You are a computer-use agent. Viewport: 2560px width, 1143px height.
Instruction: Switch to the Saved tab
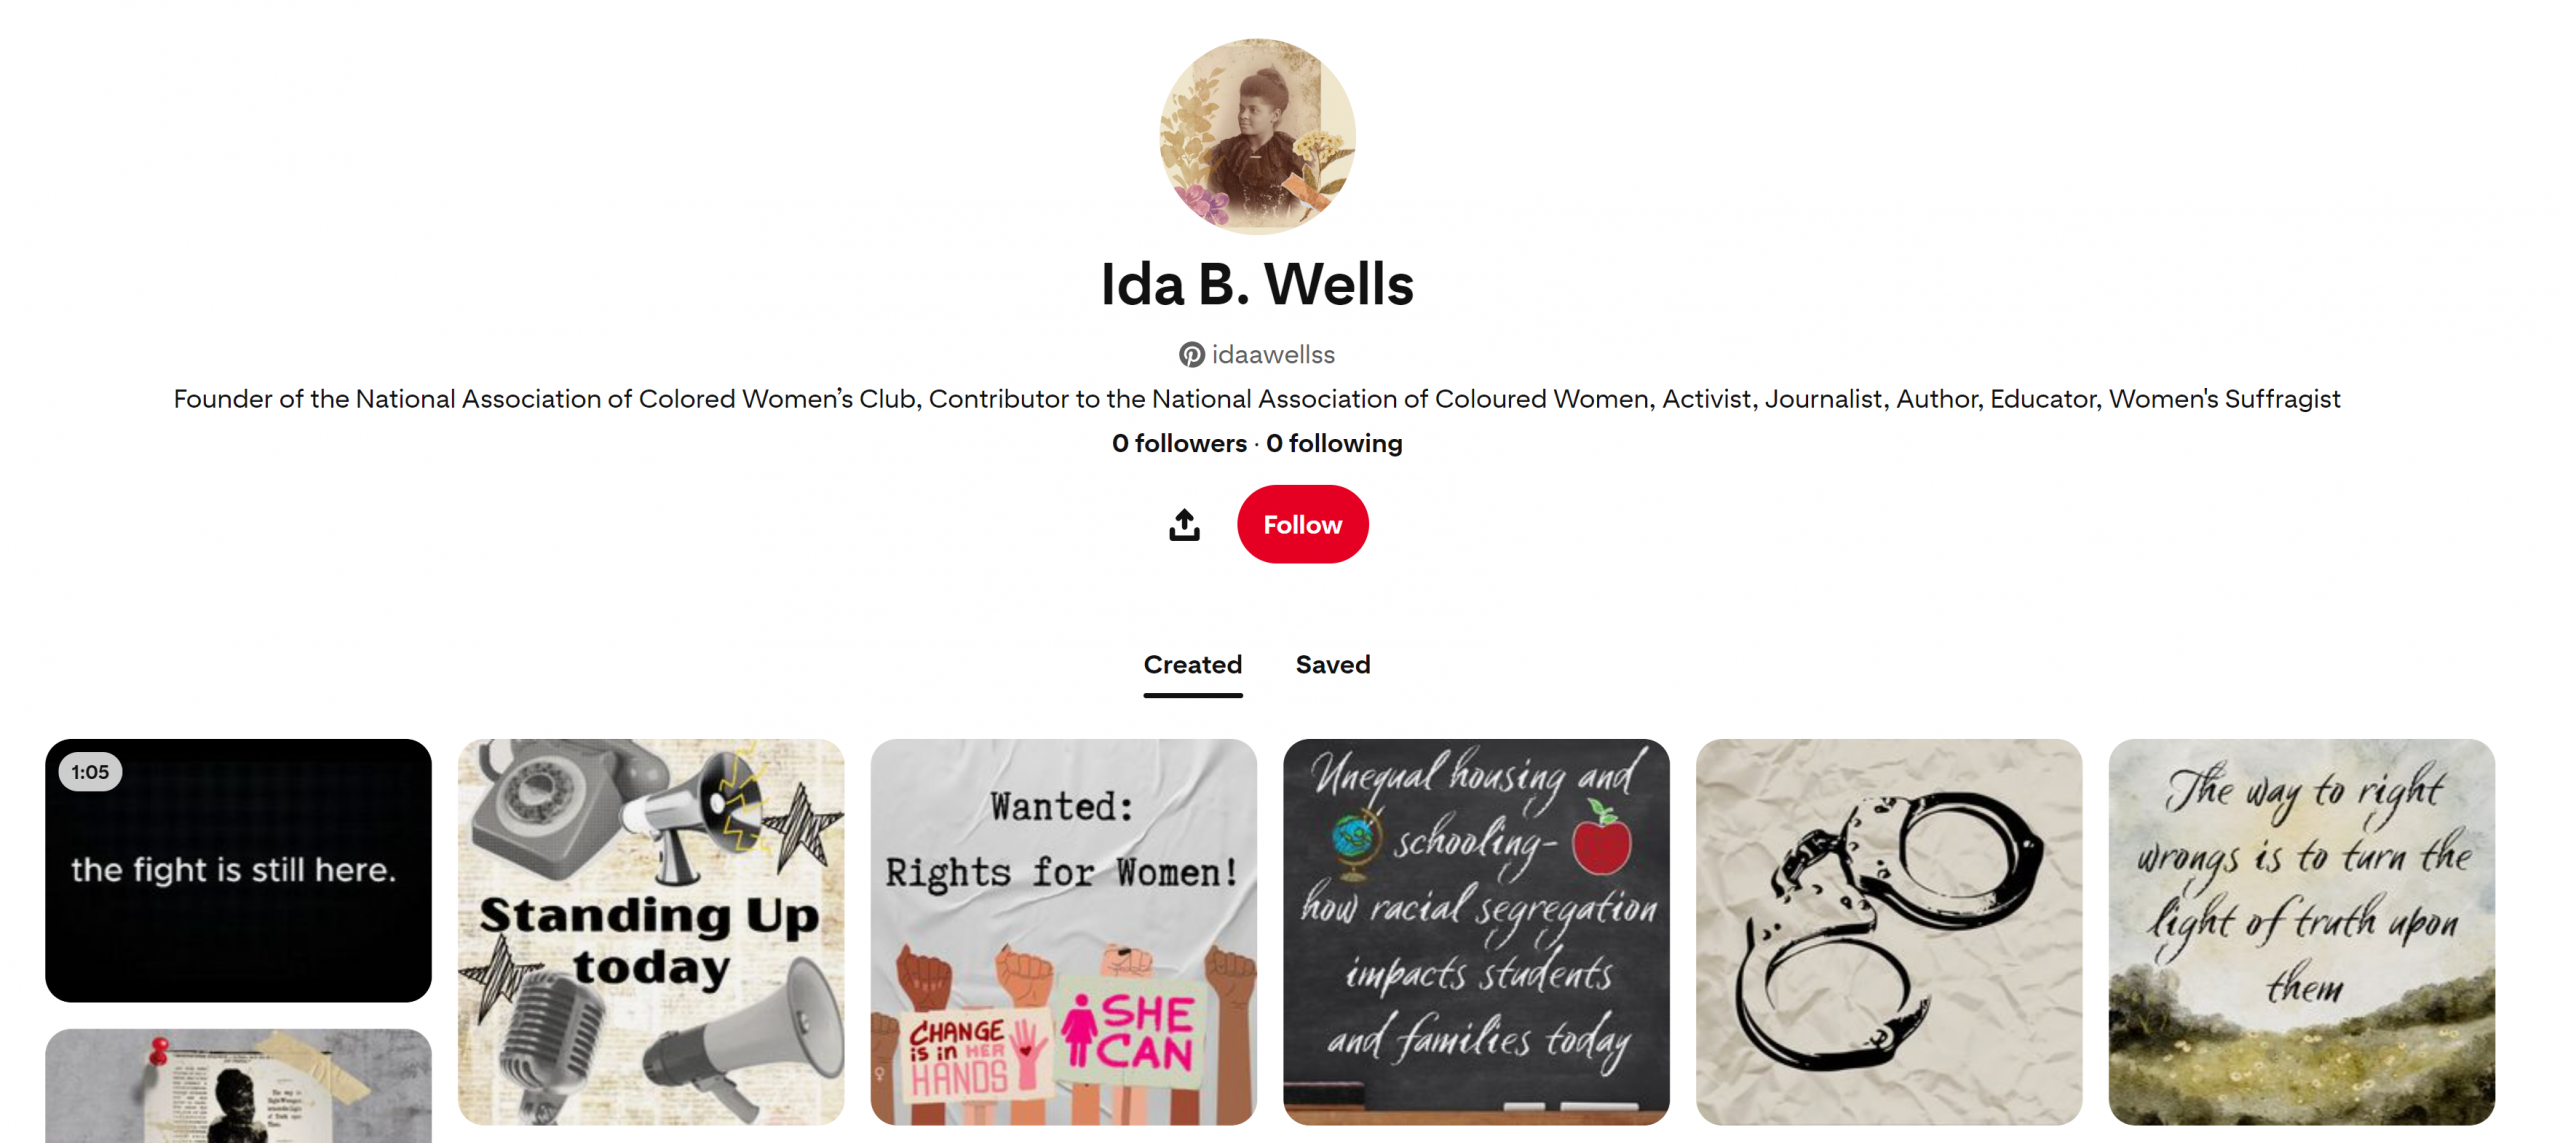(x=1332, y=665)
